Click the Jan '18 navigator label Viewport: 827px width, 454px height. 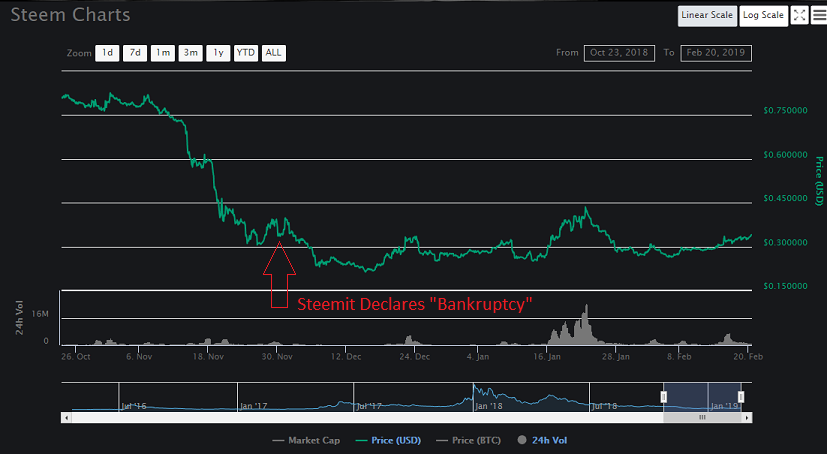click(488, 406)
